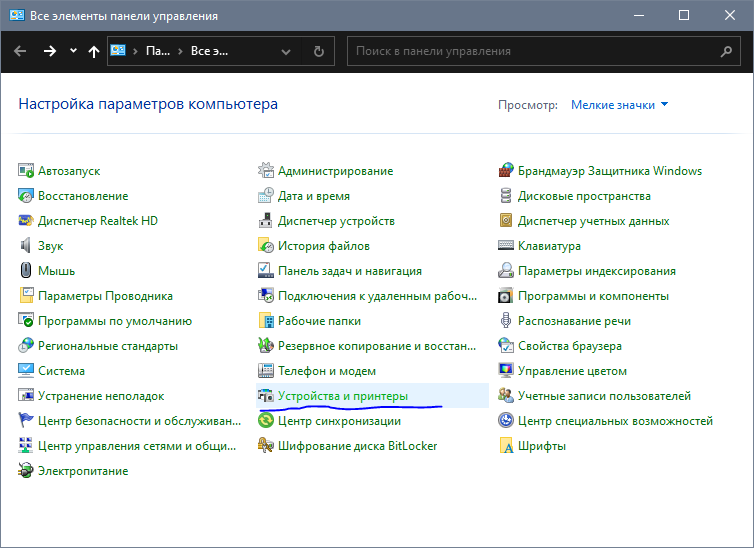Click Управление цветом monitor icon
Viewport: 754px width, 548px height.
505,371
